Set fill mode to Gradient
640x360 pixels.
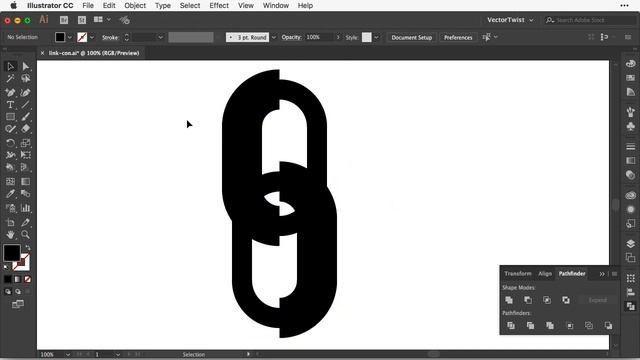tap(18, 279)
